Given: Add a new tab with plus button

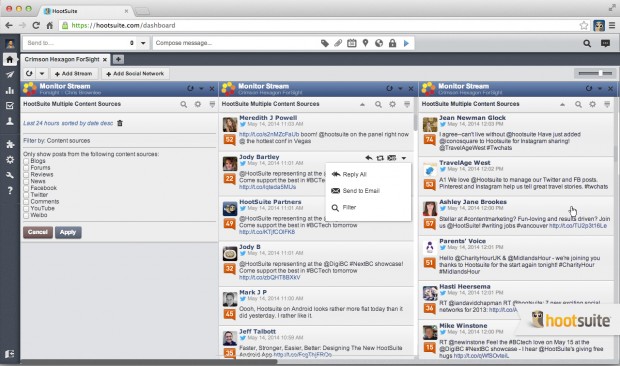Looking at the screenshot, I should pos(118,59).
